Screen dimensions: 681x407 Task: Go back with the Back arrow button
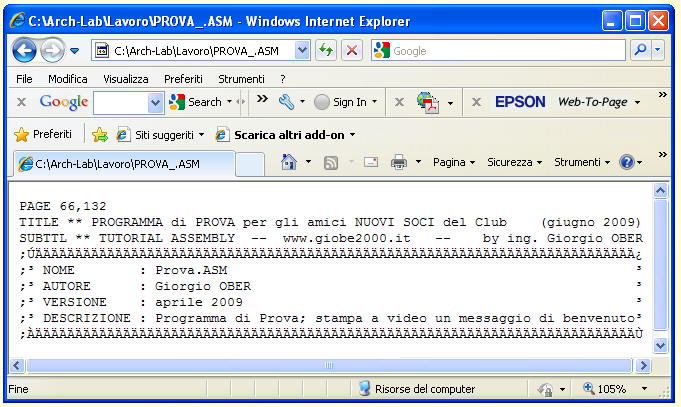(x=24, y=51)
